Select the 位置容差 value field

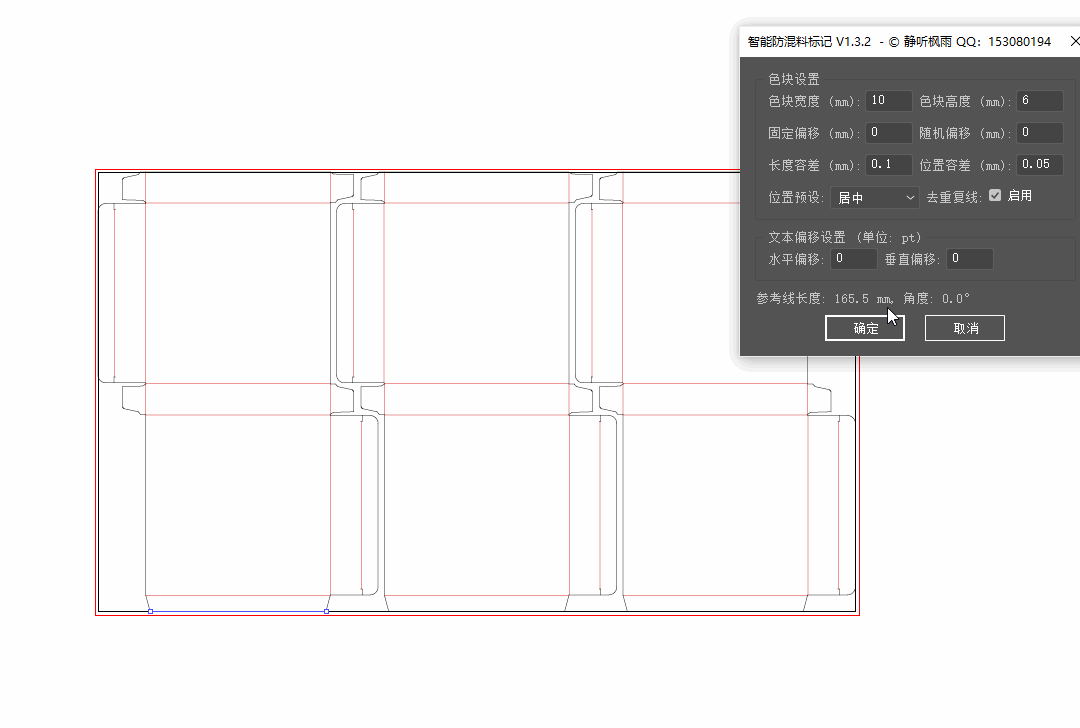tap(1039, 165)
